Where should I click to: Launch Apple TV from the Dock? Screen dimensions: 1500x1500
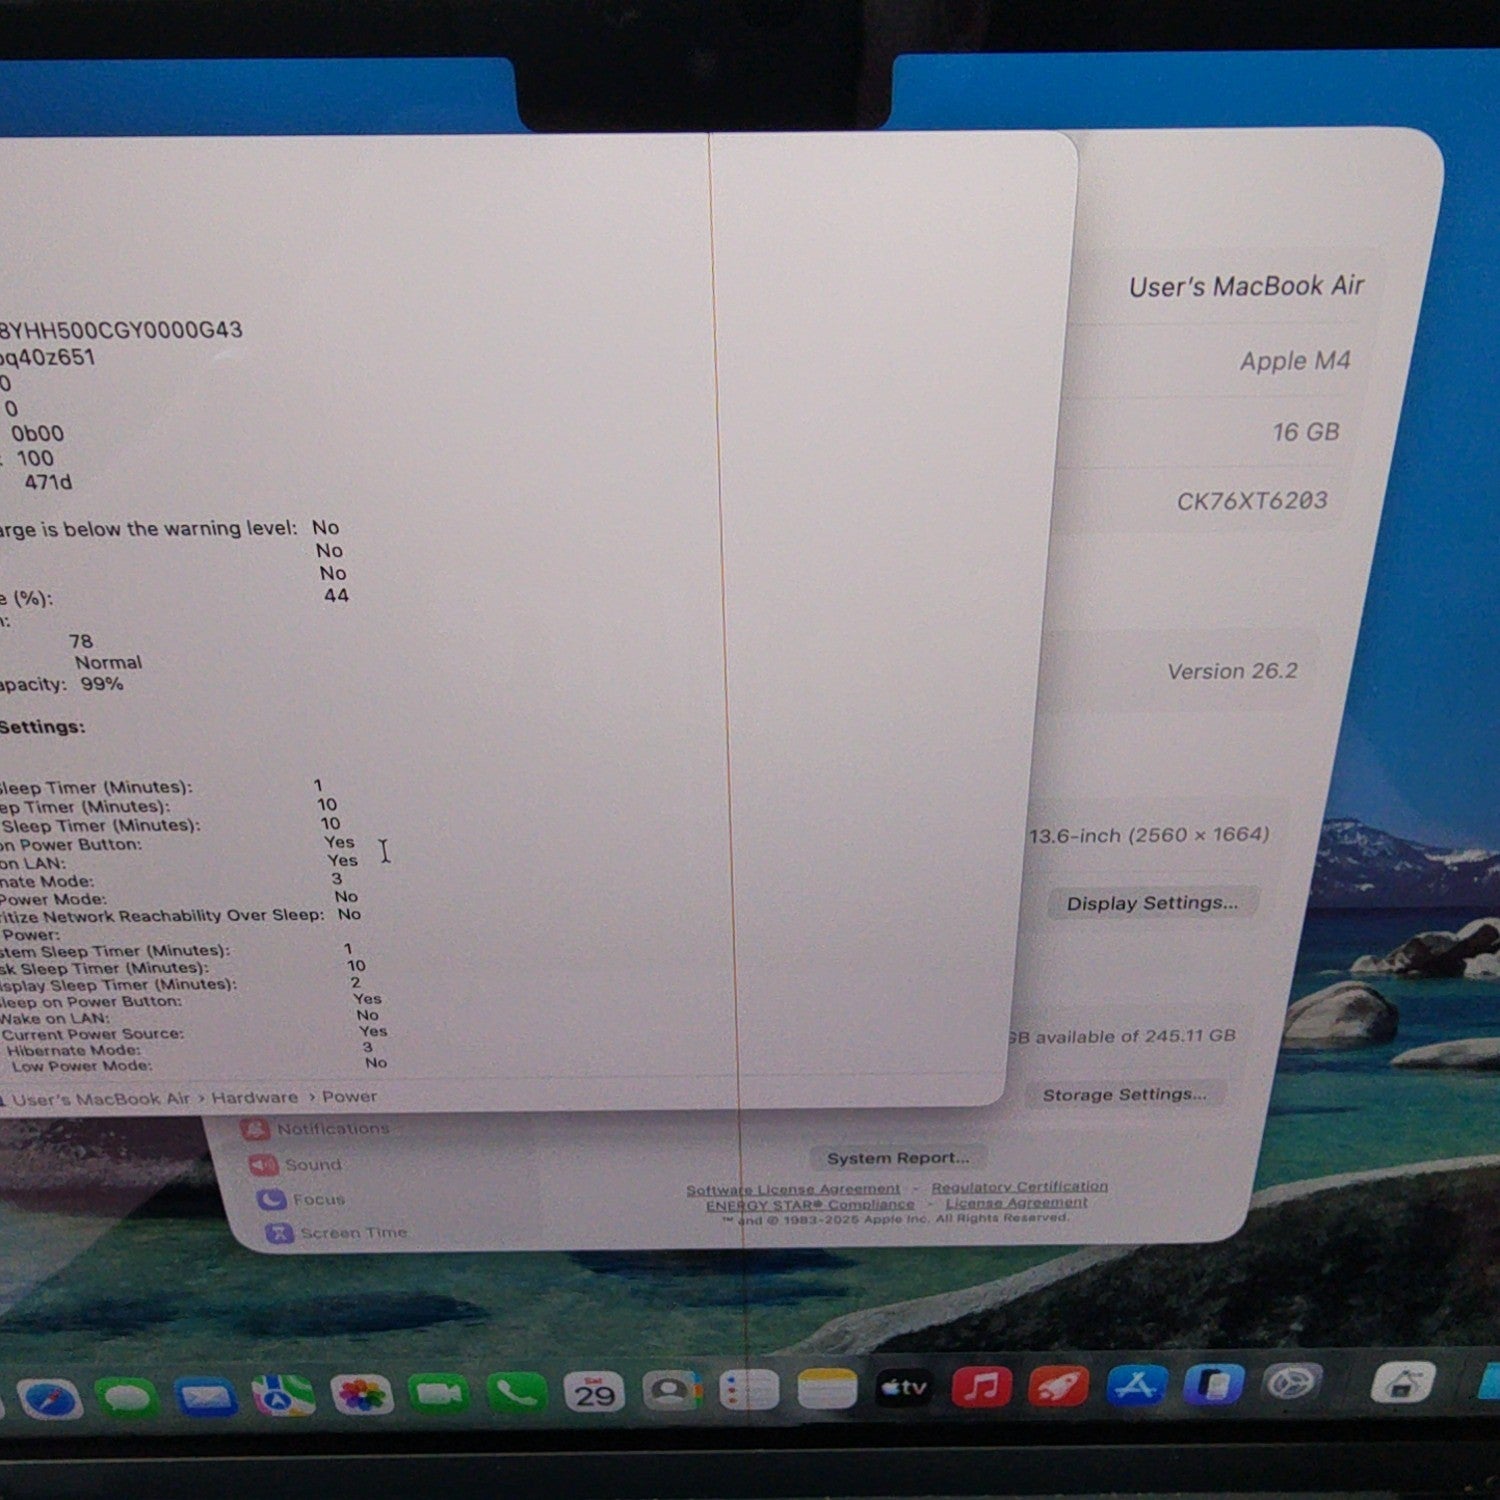pyautogui.click(x=903, y=1388)
